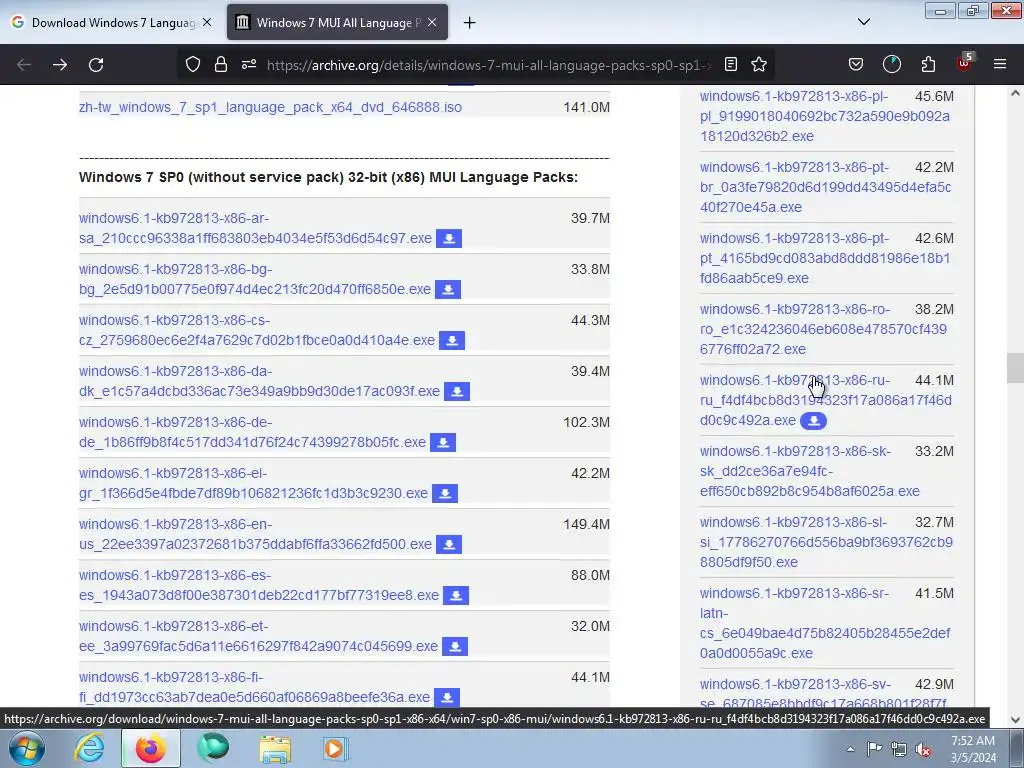Open x86-sk-sk exe link in sidebar

point(810,471)
